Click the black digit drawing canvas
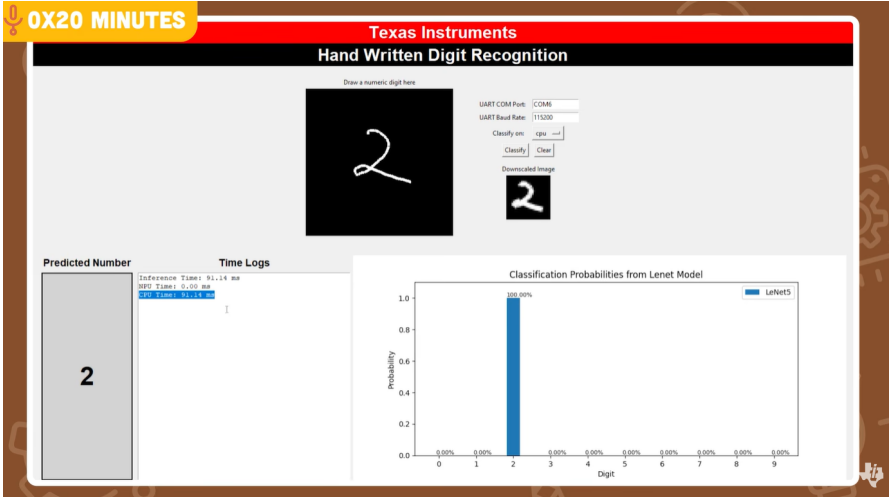The width and height of the screenshot is (891, 497). 379,162
